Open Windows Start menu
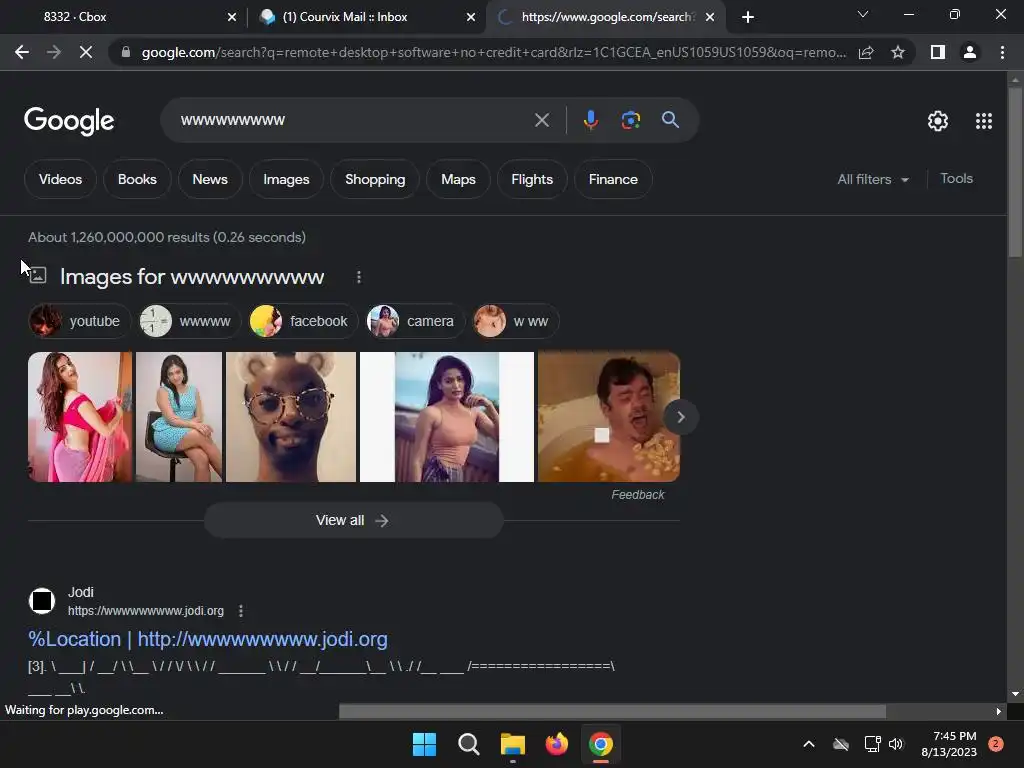Screen dimensions: 1024x768 (424, 744)
